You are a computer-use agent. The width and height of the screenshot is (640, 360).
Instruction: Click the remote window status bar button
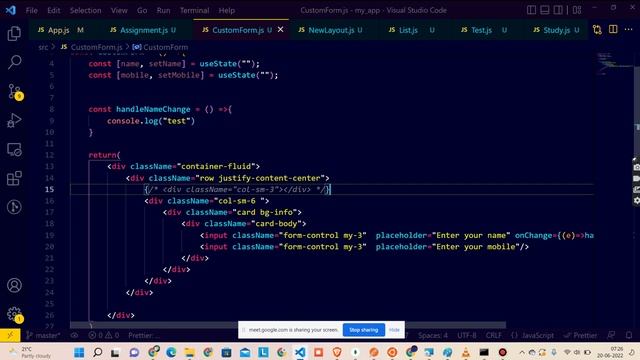[10, 336]
